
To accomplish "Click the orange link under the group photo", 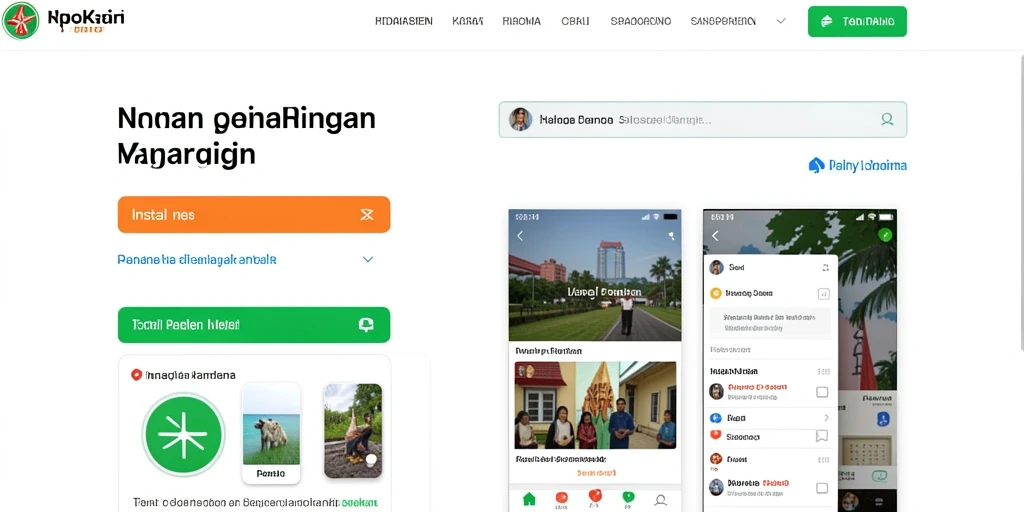I will pos(596,472).
